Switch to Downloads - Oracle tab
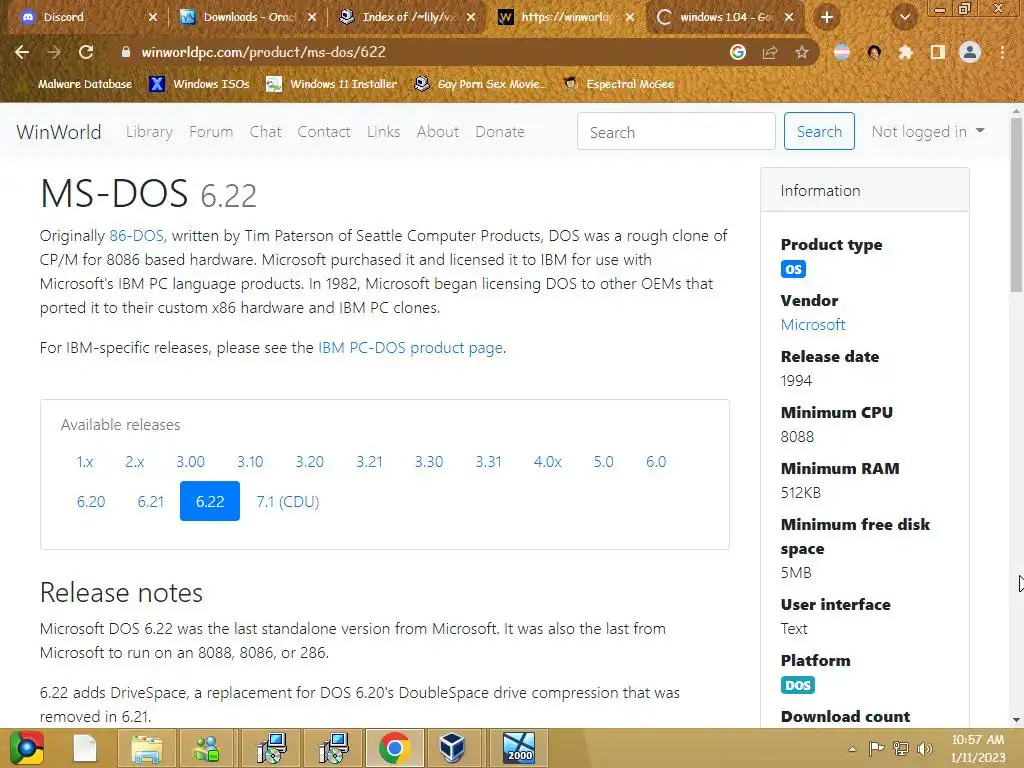 pos(249,18)
